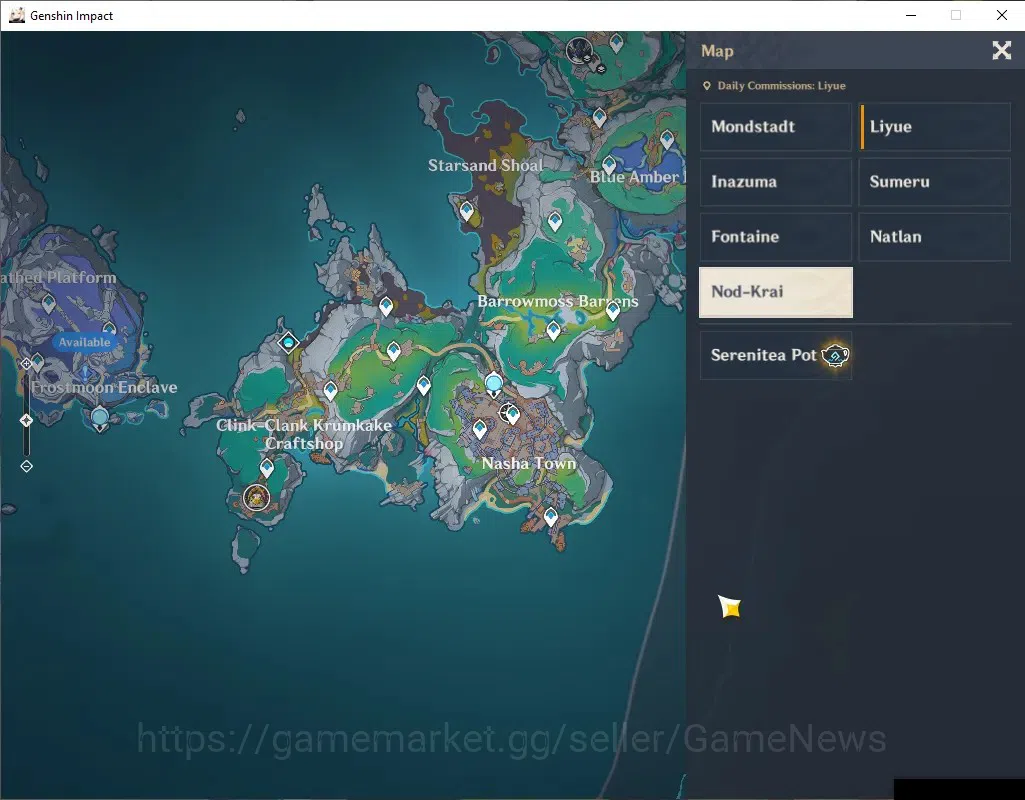Click the waypoint immediately west of Nasha Town's statue
The image size is (1025, 800).
424,386
